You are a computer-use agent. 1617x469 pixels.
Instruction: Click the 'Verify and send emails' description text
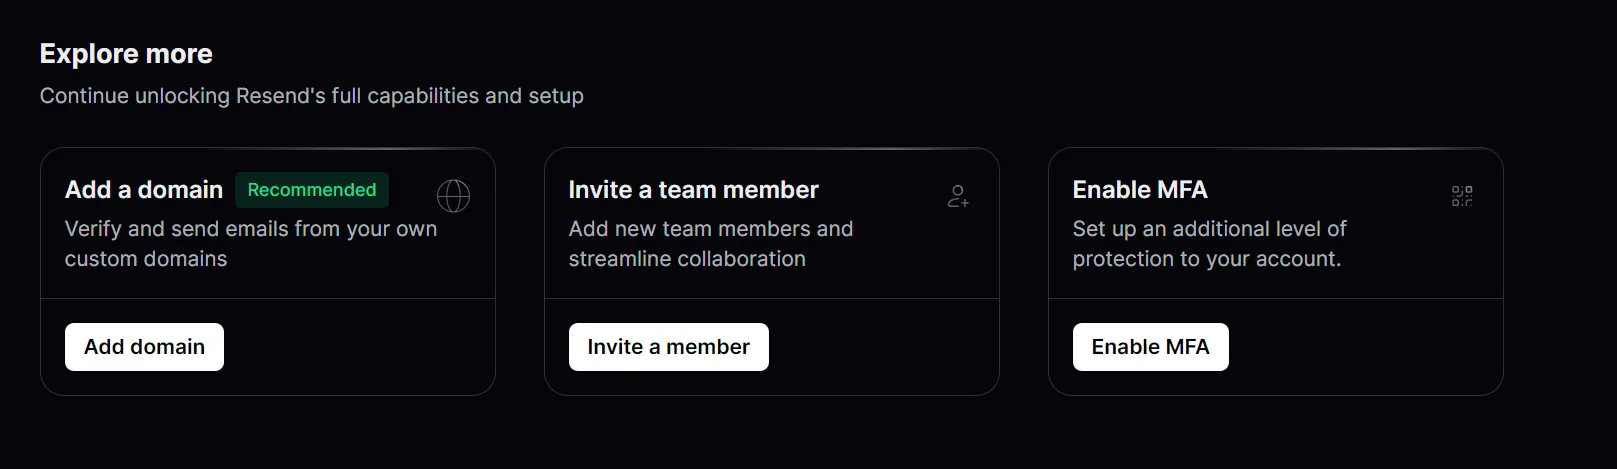(x=251, y=244)
